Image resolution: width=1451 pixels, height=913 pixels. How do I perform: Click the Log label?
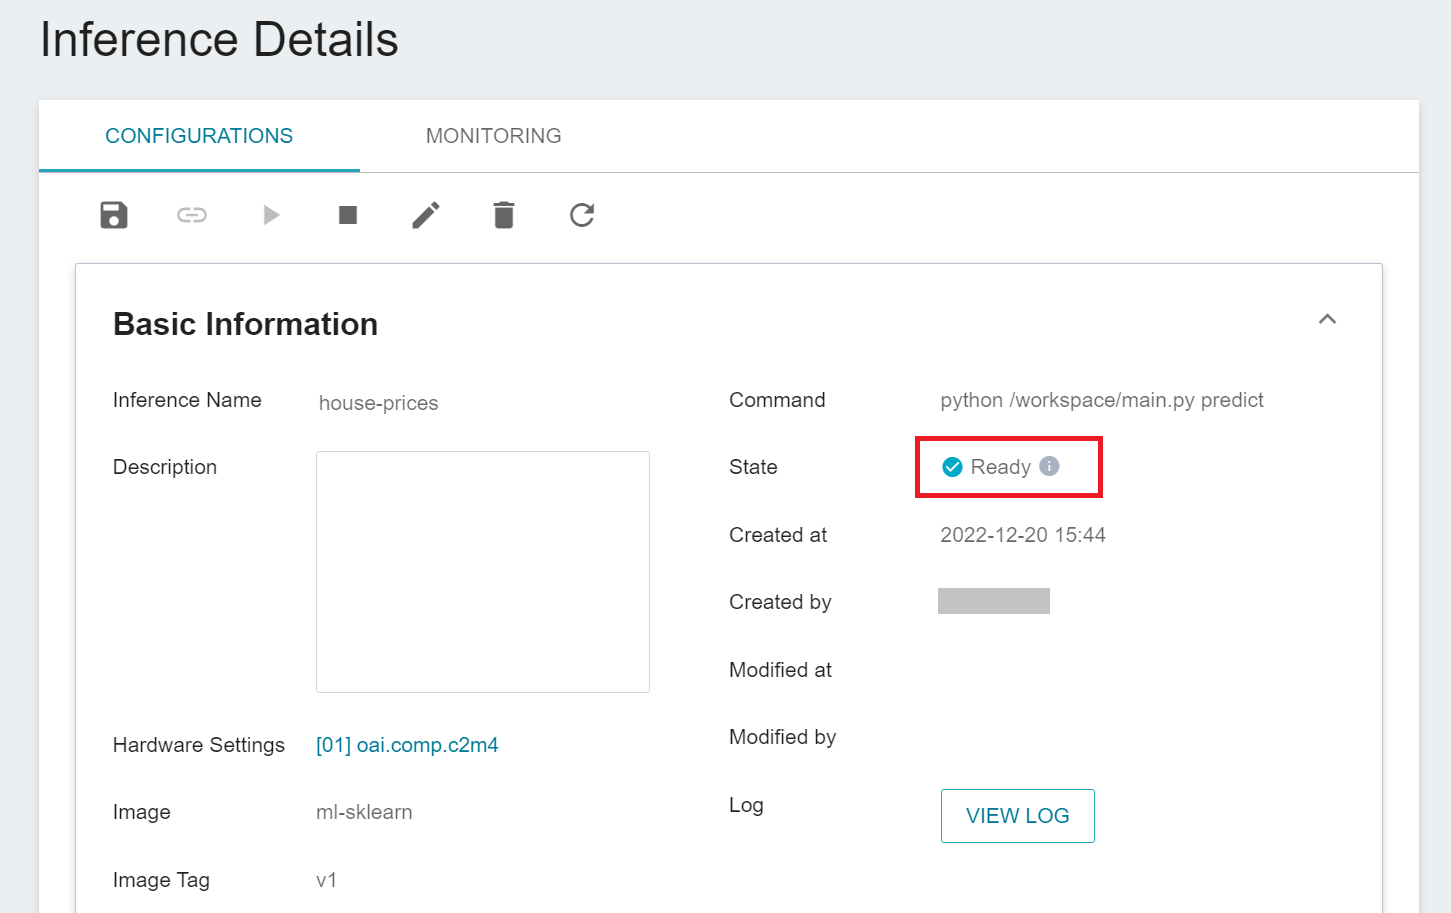(x=746, y=805)
